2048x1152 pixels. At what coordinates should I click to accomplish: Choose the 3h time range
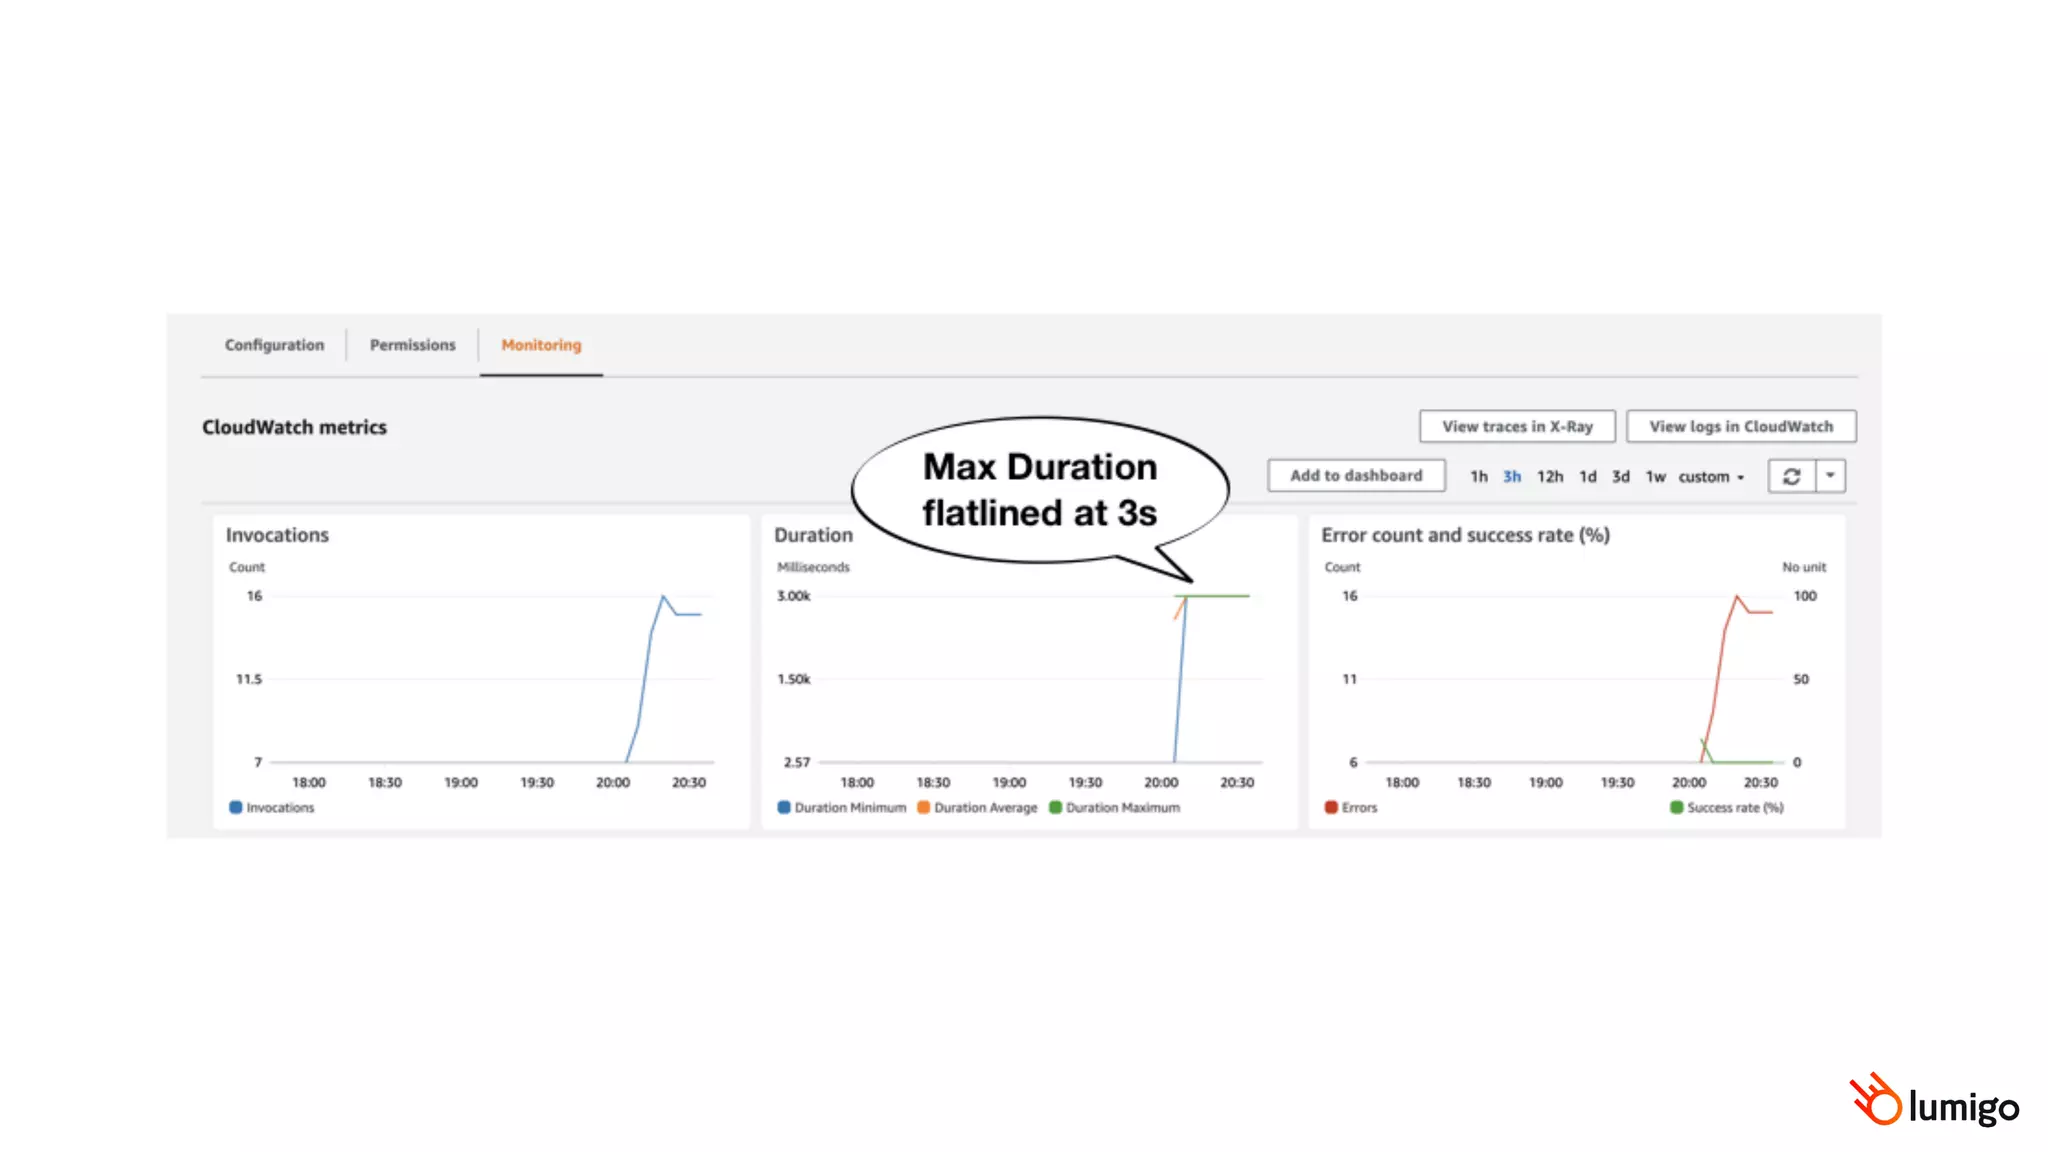(1511, 477)
